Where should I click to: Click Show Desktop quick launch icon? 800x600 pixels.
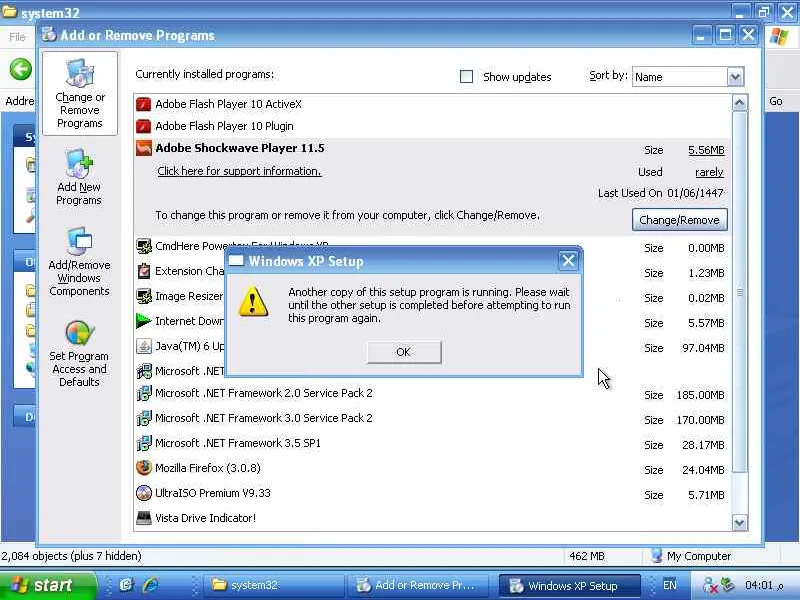coord(126,584)
